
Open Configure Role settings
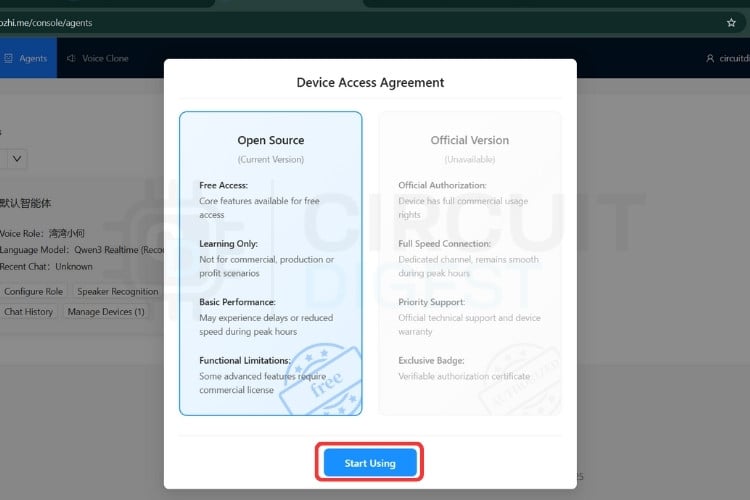coord(33,291)
